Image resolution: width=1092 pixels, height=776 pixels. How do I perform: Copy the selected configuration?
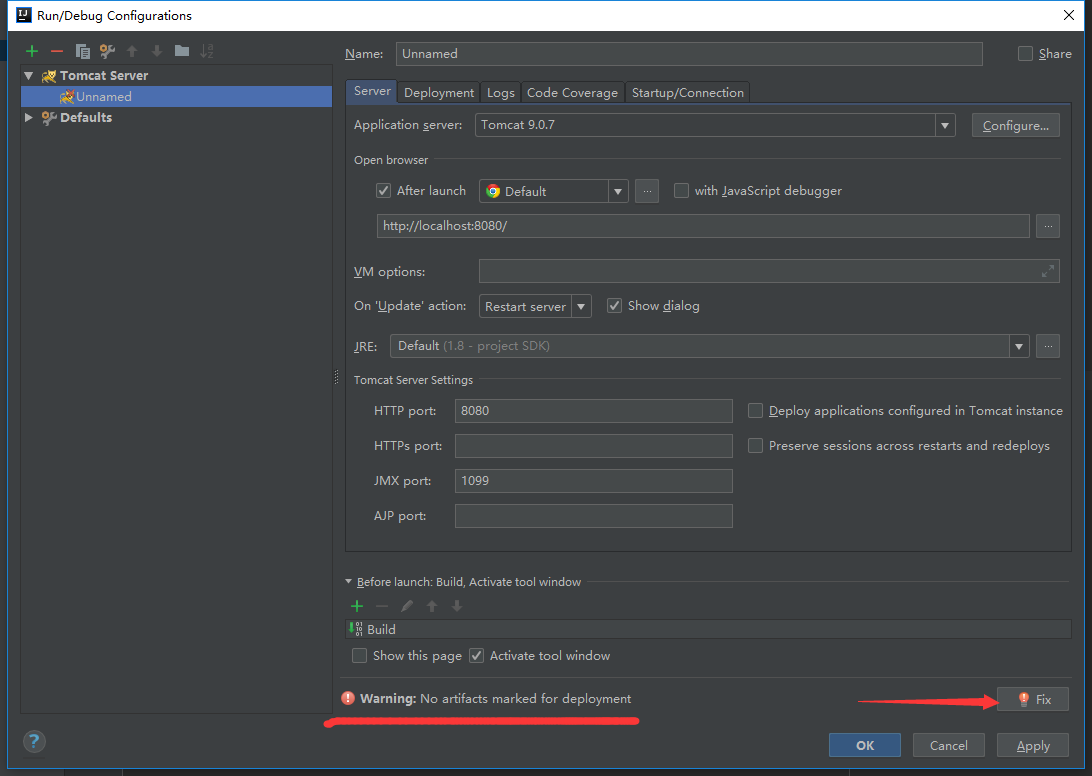[x=82, y=51]
